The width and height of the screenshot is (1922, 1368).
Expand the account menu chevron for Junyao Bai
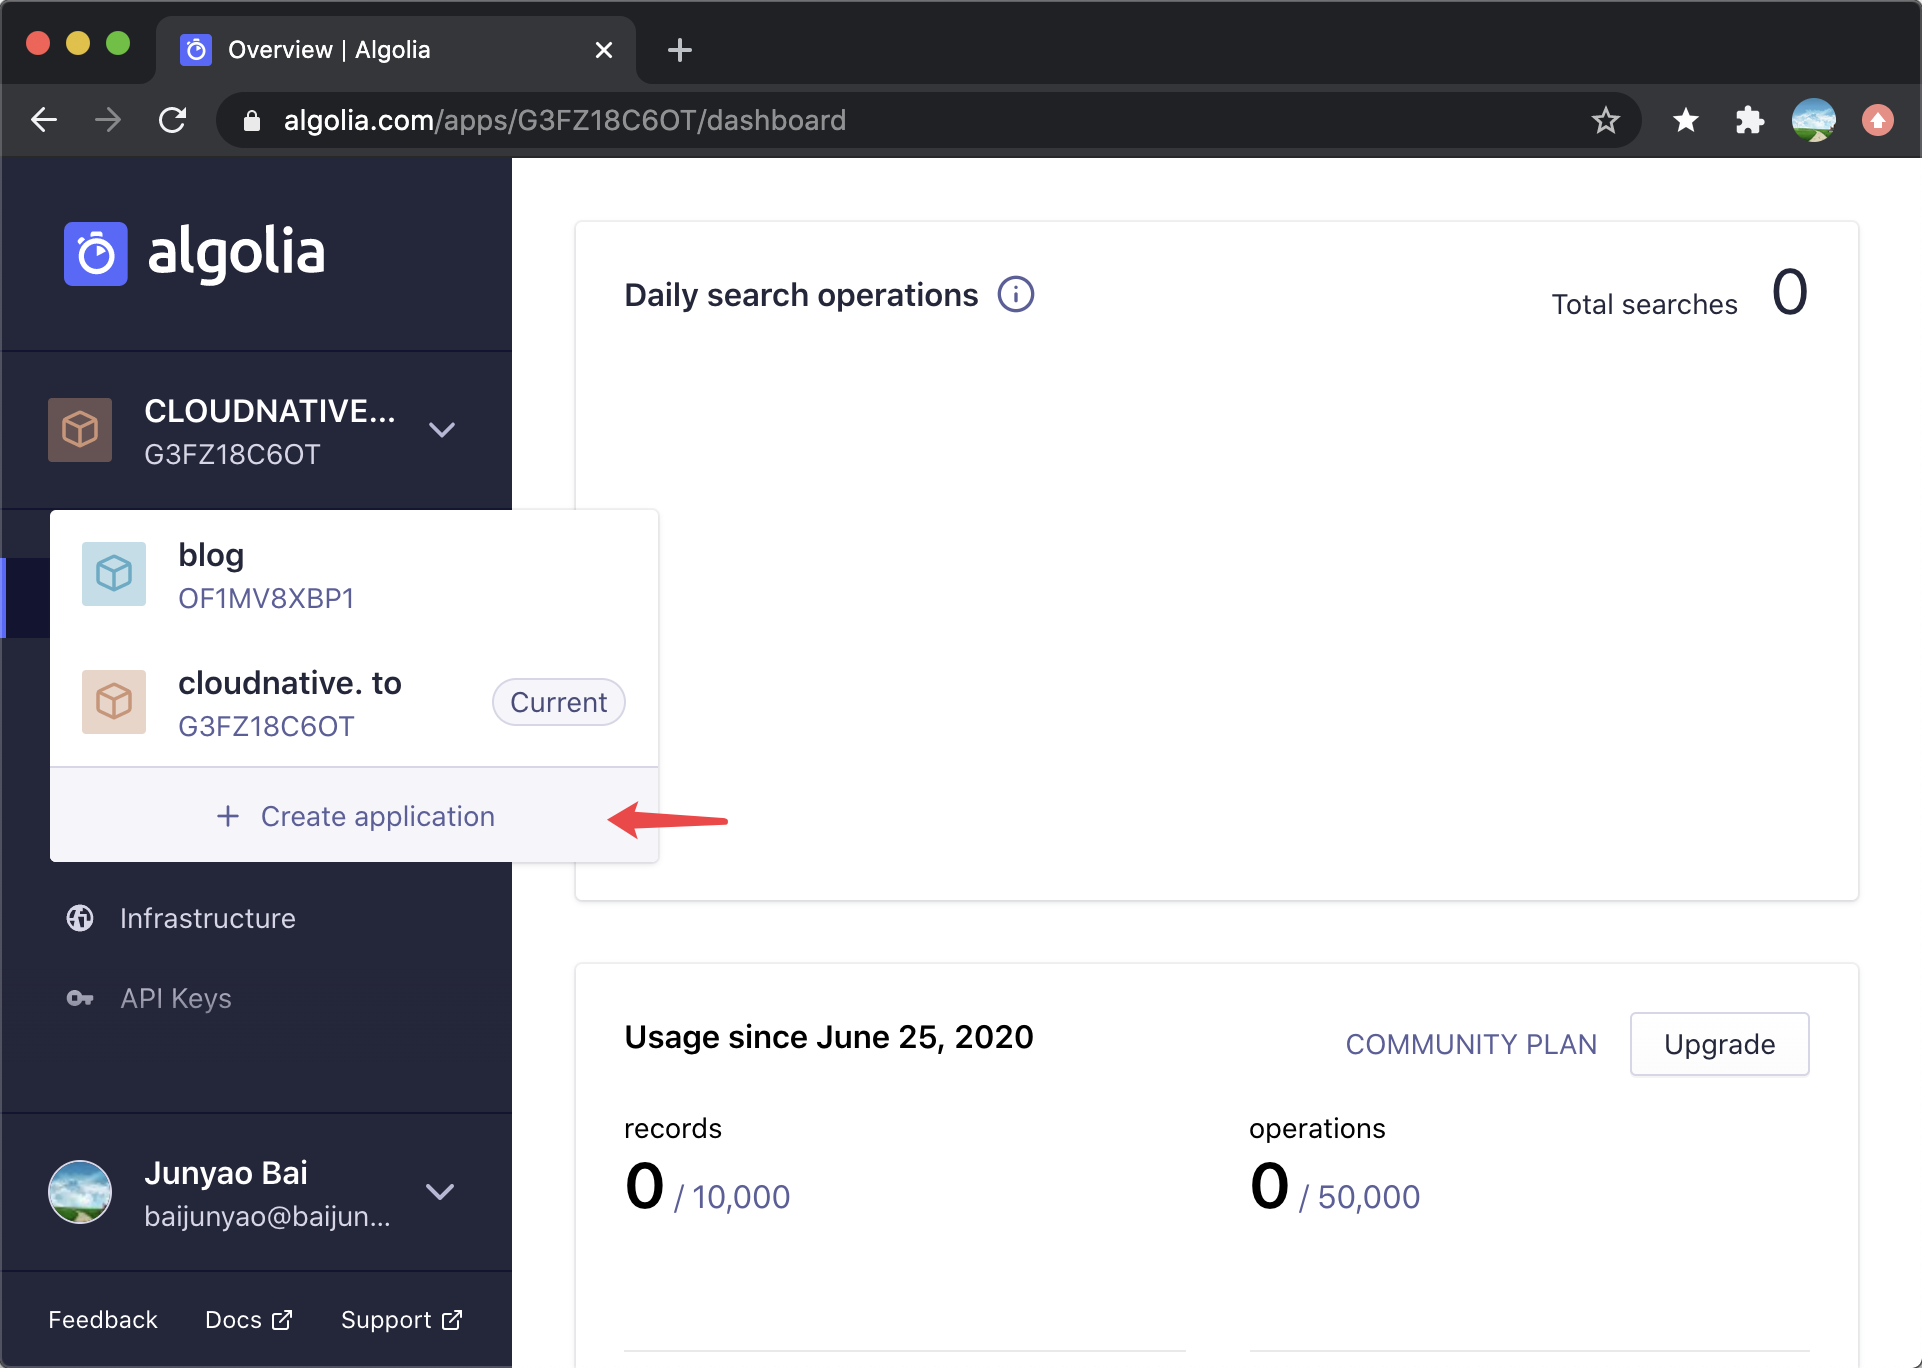[440, 1192]
